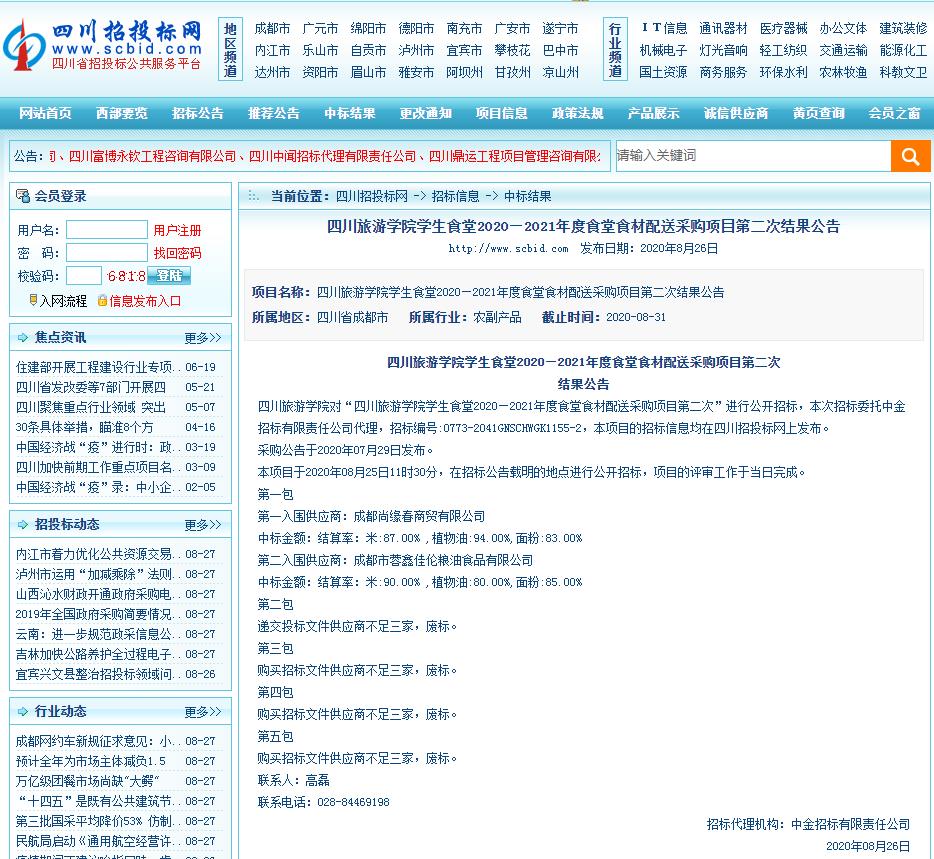Click the arrow icon beside 招投标动态
This screenshot has height=859, width=934.
pyautogui.click(x=23, y=525)
